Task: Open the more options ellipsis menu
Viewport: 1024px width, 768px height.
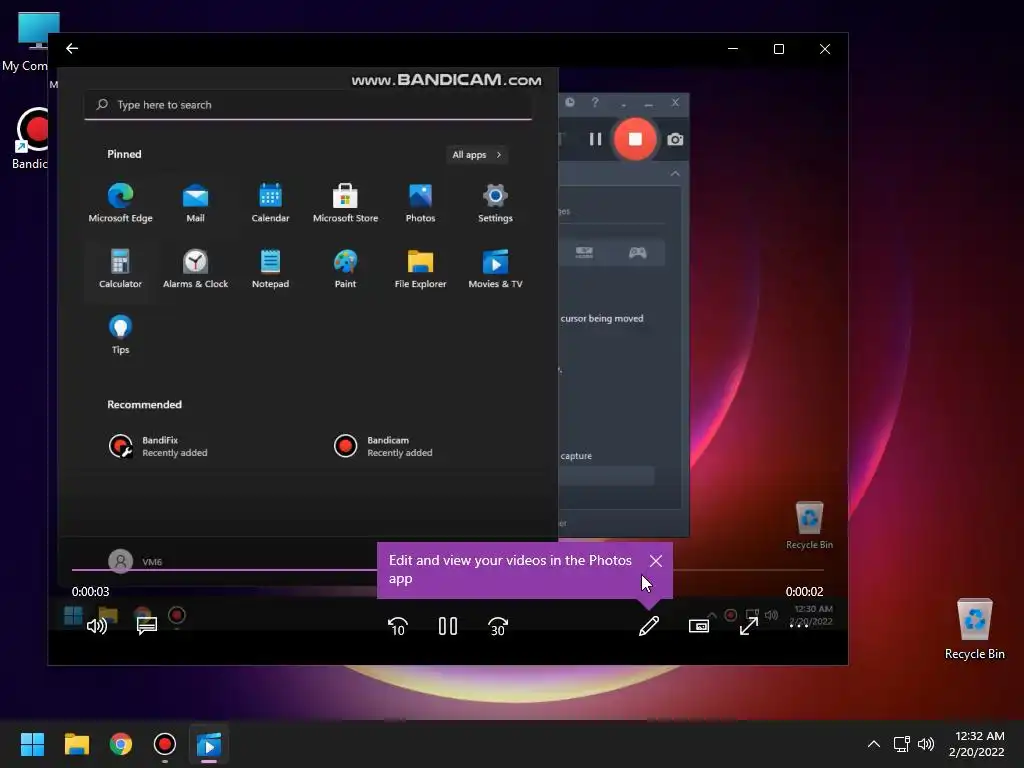Action: pyautogui.click(x=799, y=626)
